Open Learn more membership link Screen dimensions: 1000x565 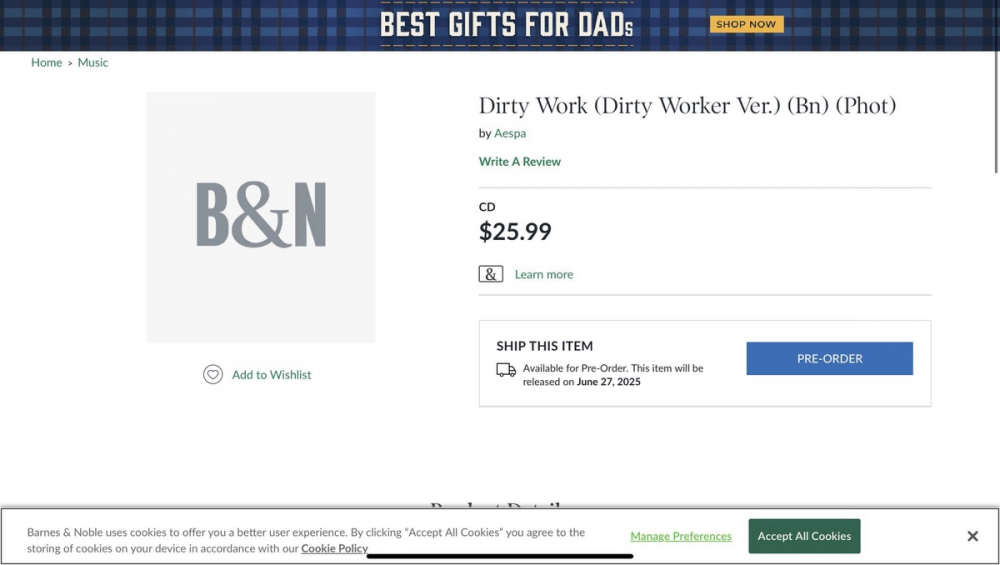tap(544, 274)
